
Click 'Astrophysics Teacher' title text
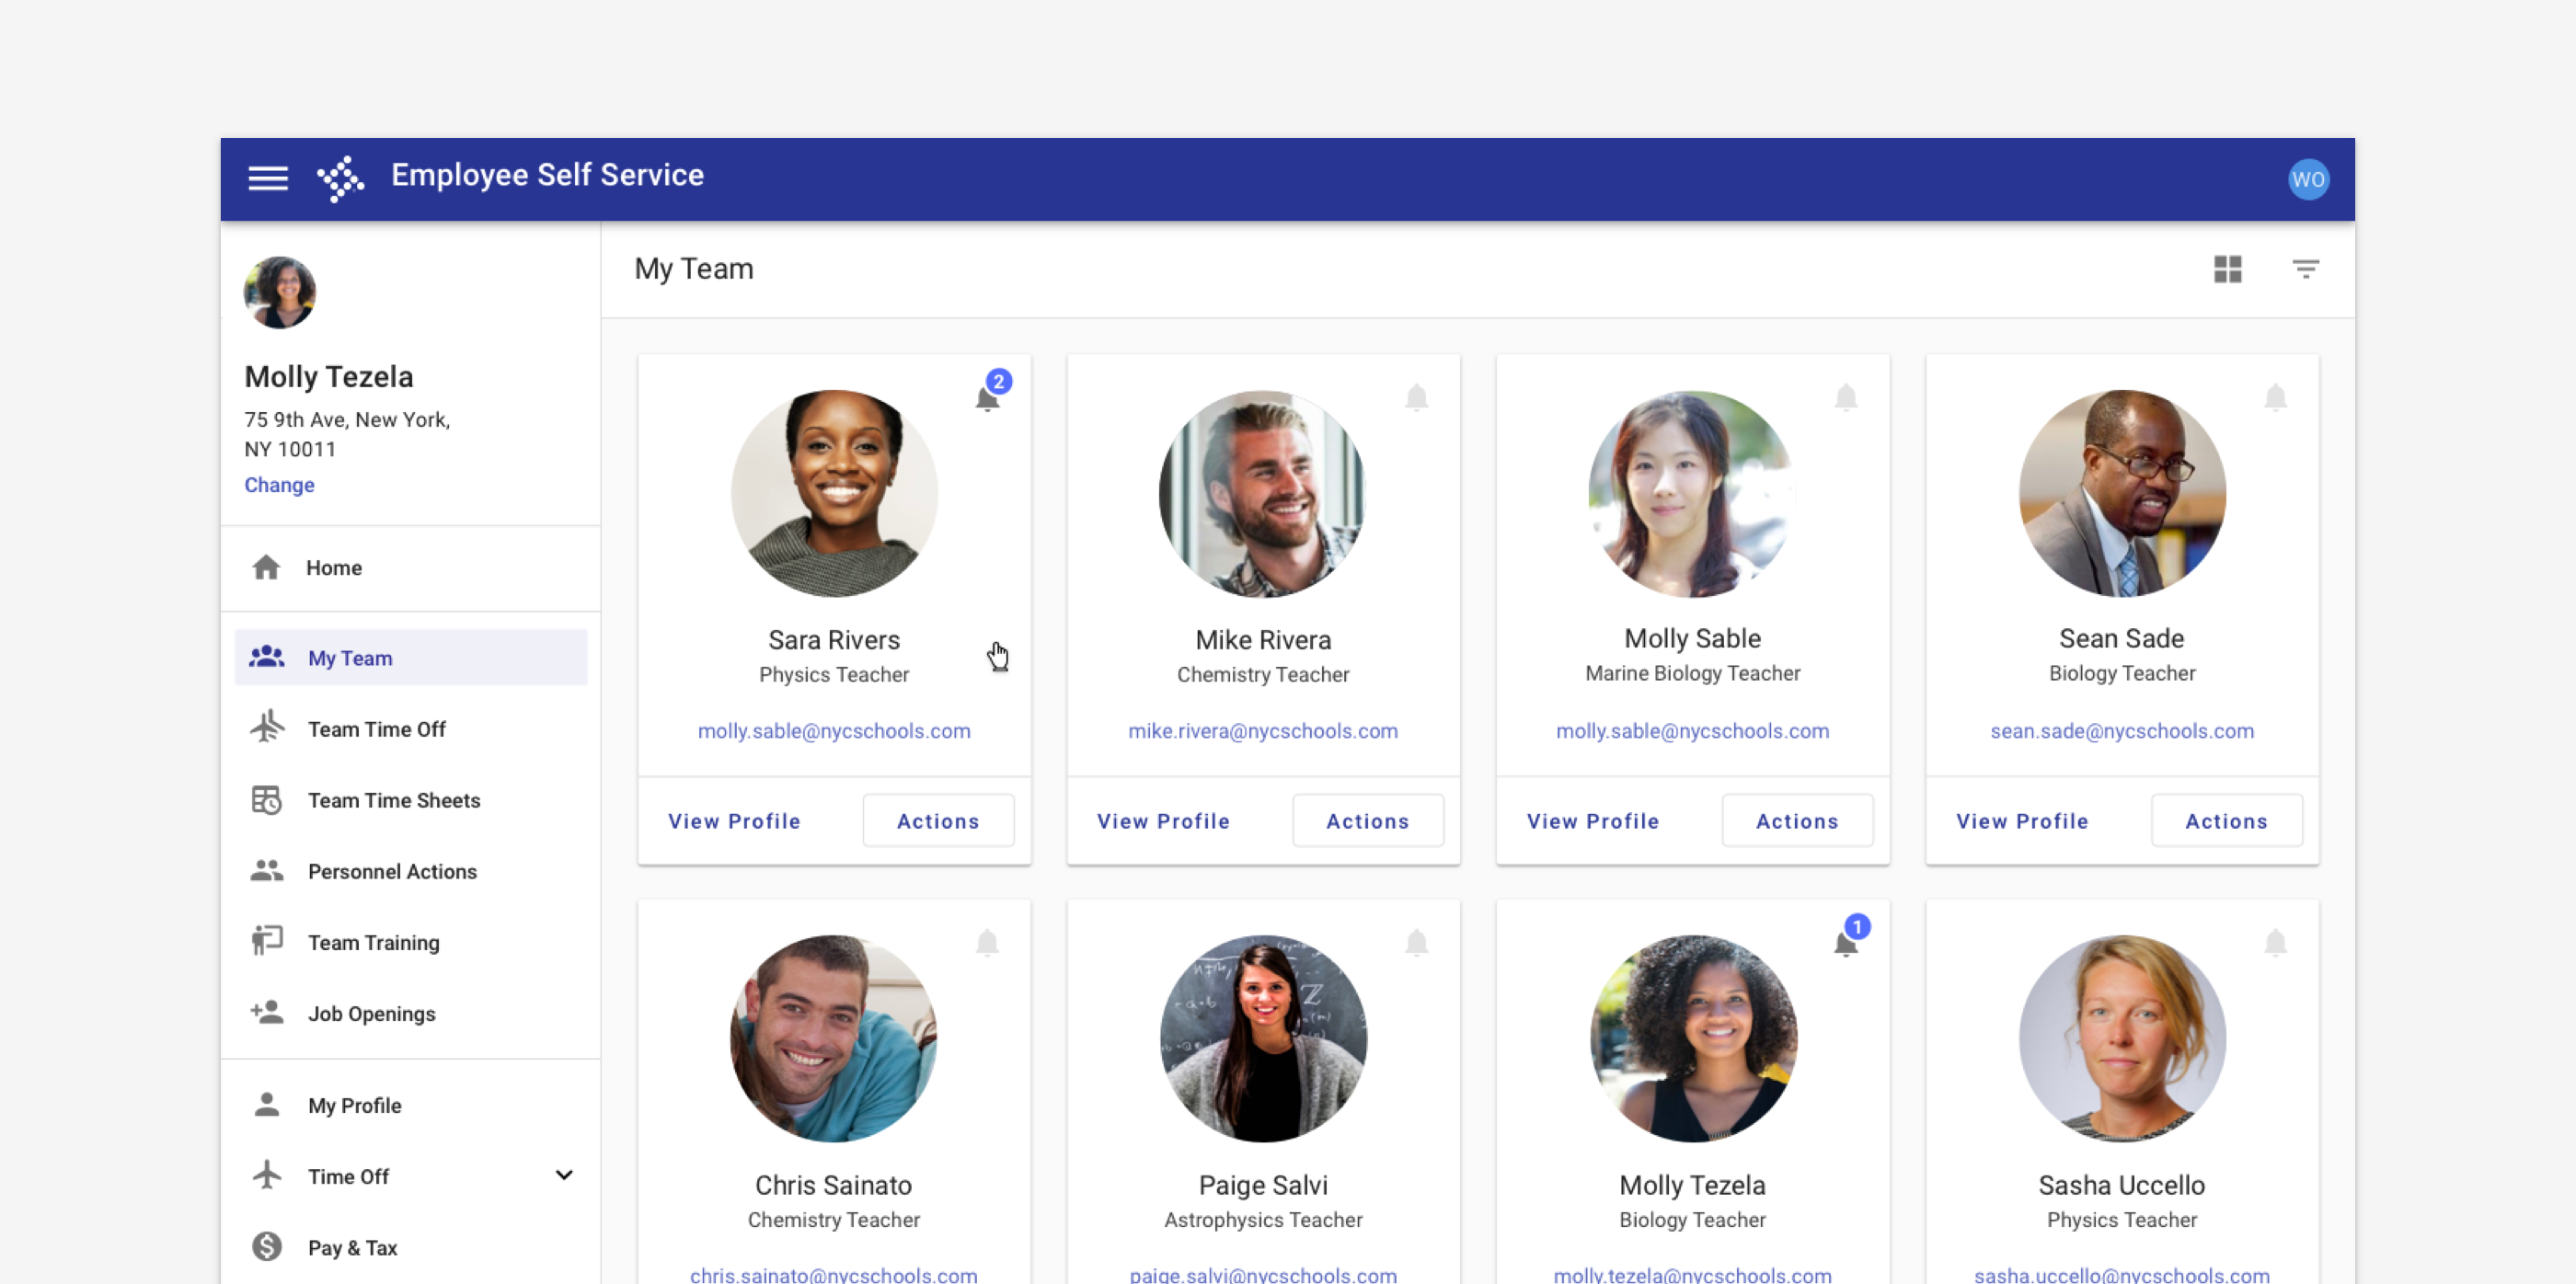pos(1263,1220)
